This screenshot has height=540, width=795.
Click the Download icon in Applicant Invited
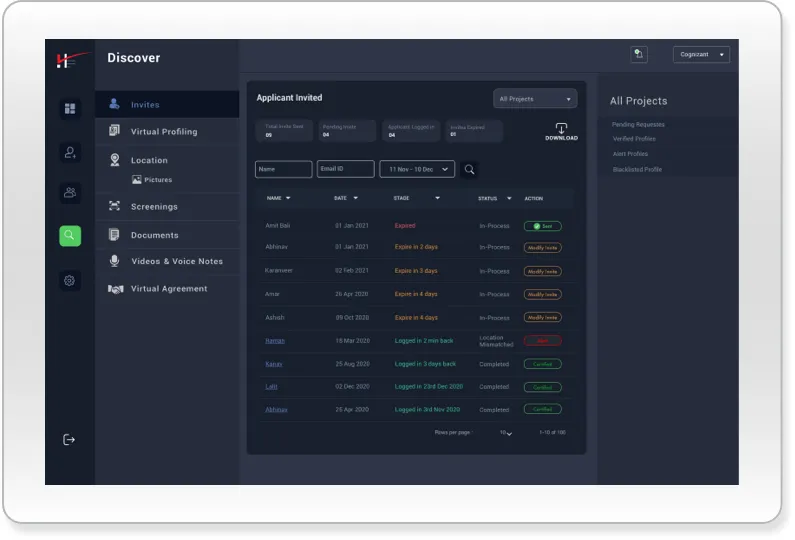[x=561, y=131]
